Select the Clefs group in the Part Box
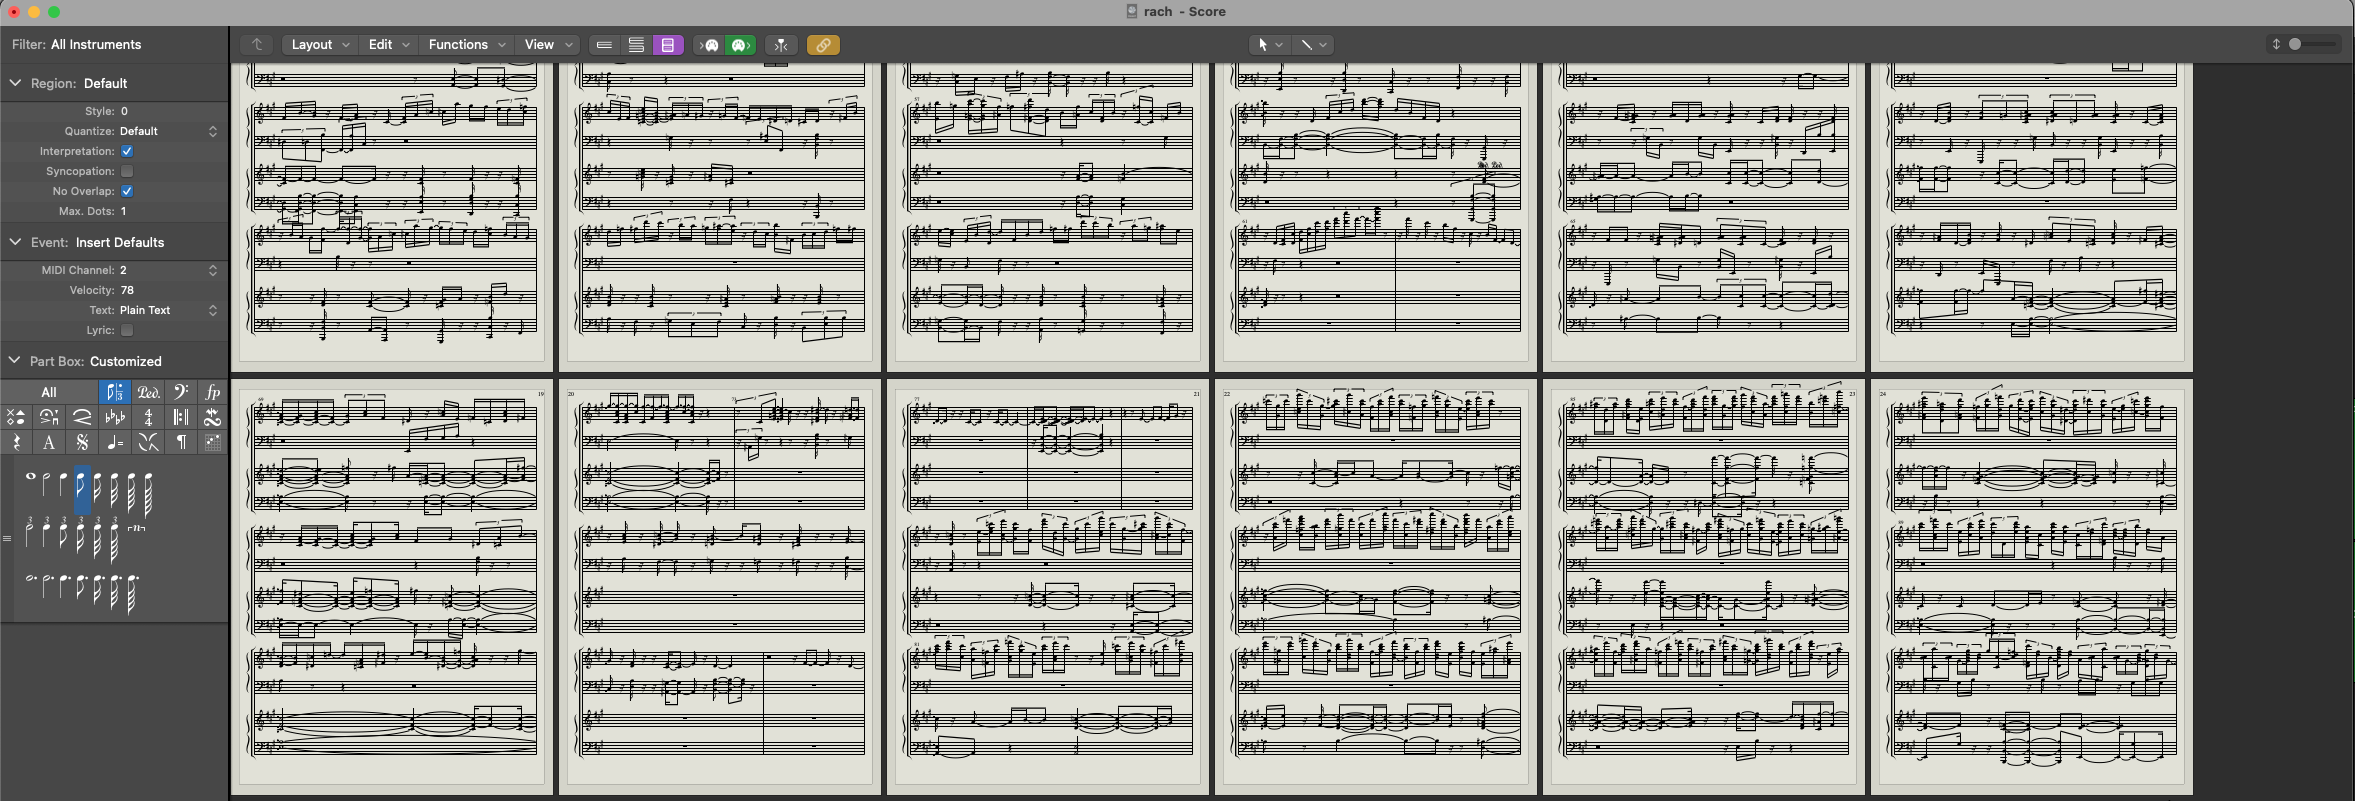 pyautogui.click(x=181, y=392)
